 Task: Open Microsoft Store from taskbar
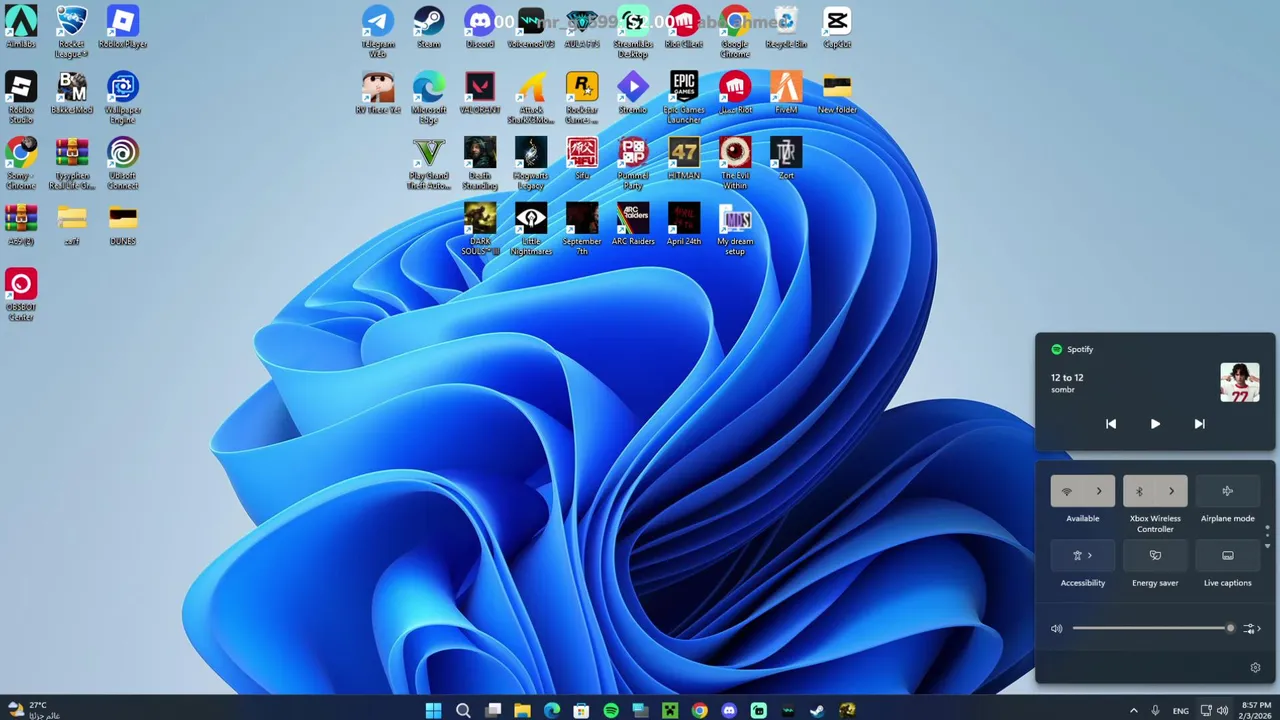pyautogui.click(x=581, y=710)
